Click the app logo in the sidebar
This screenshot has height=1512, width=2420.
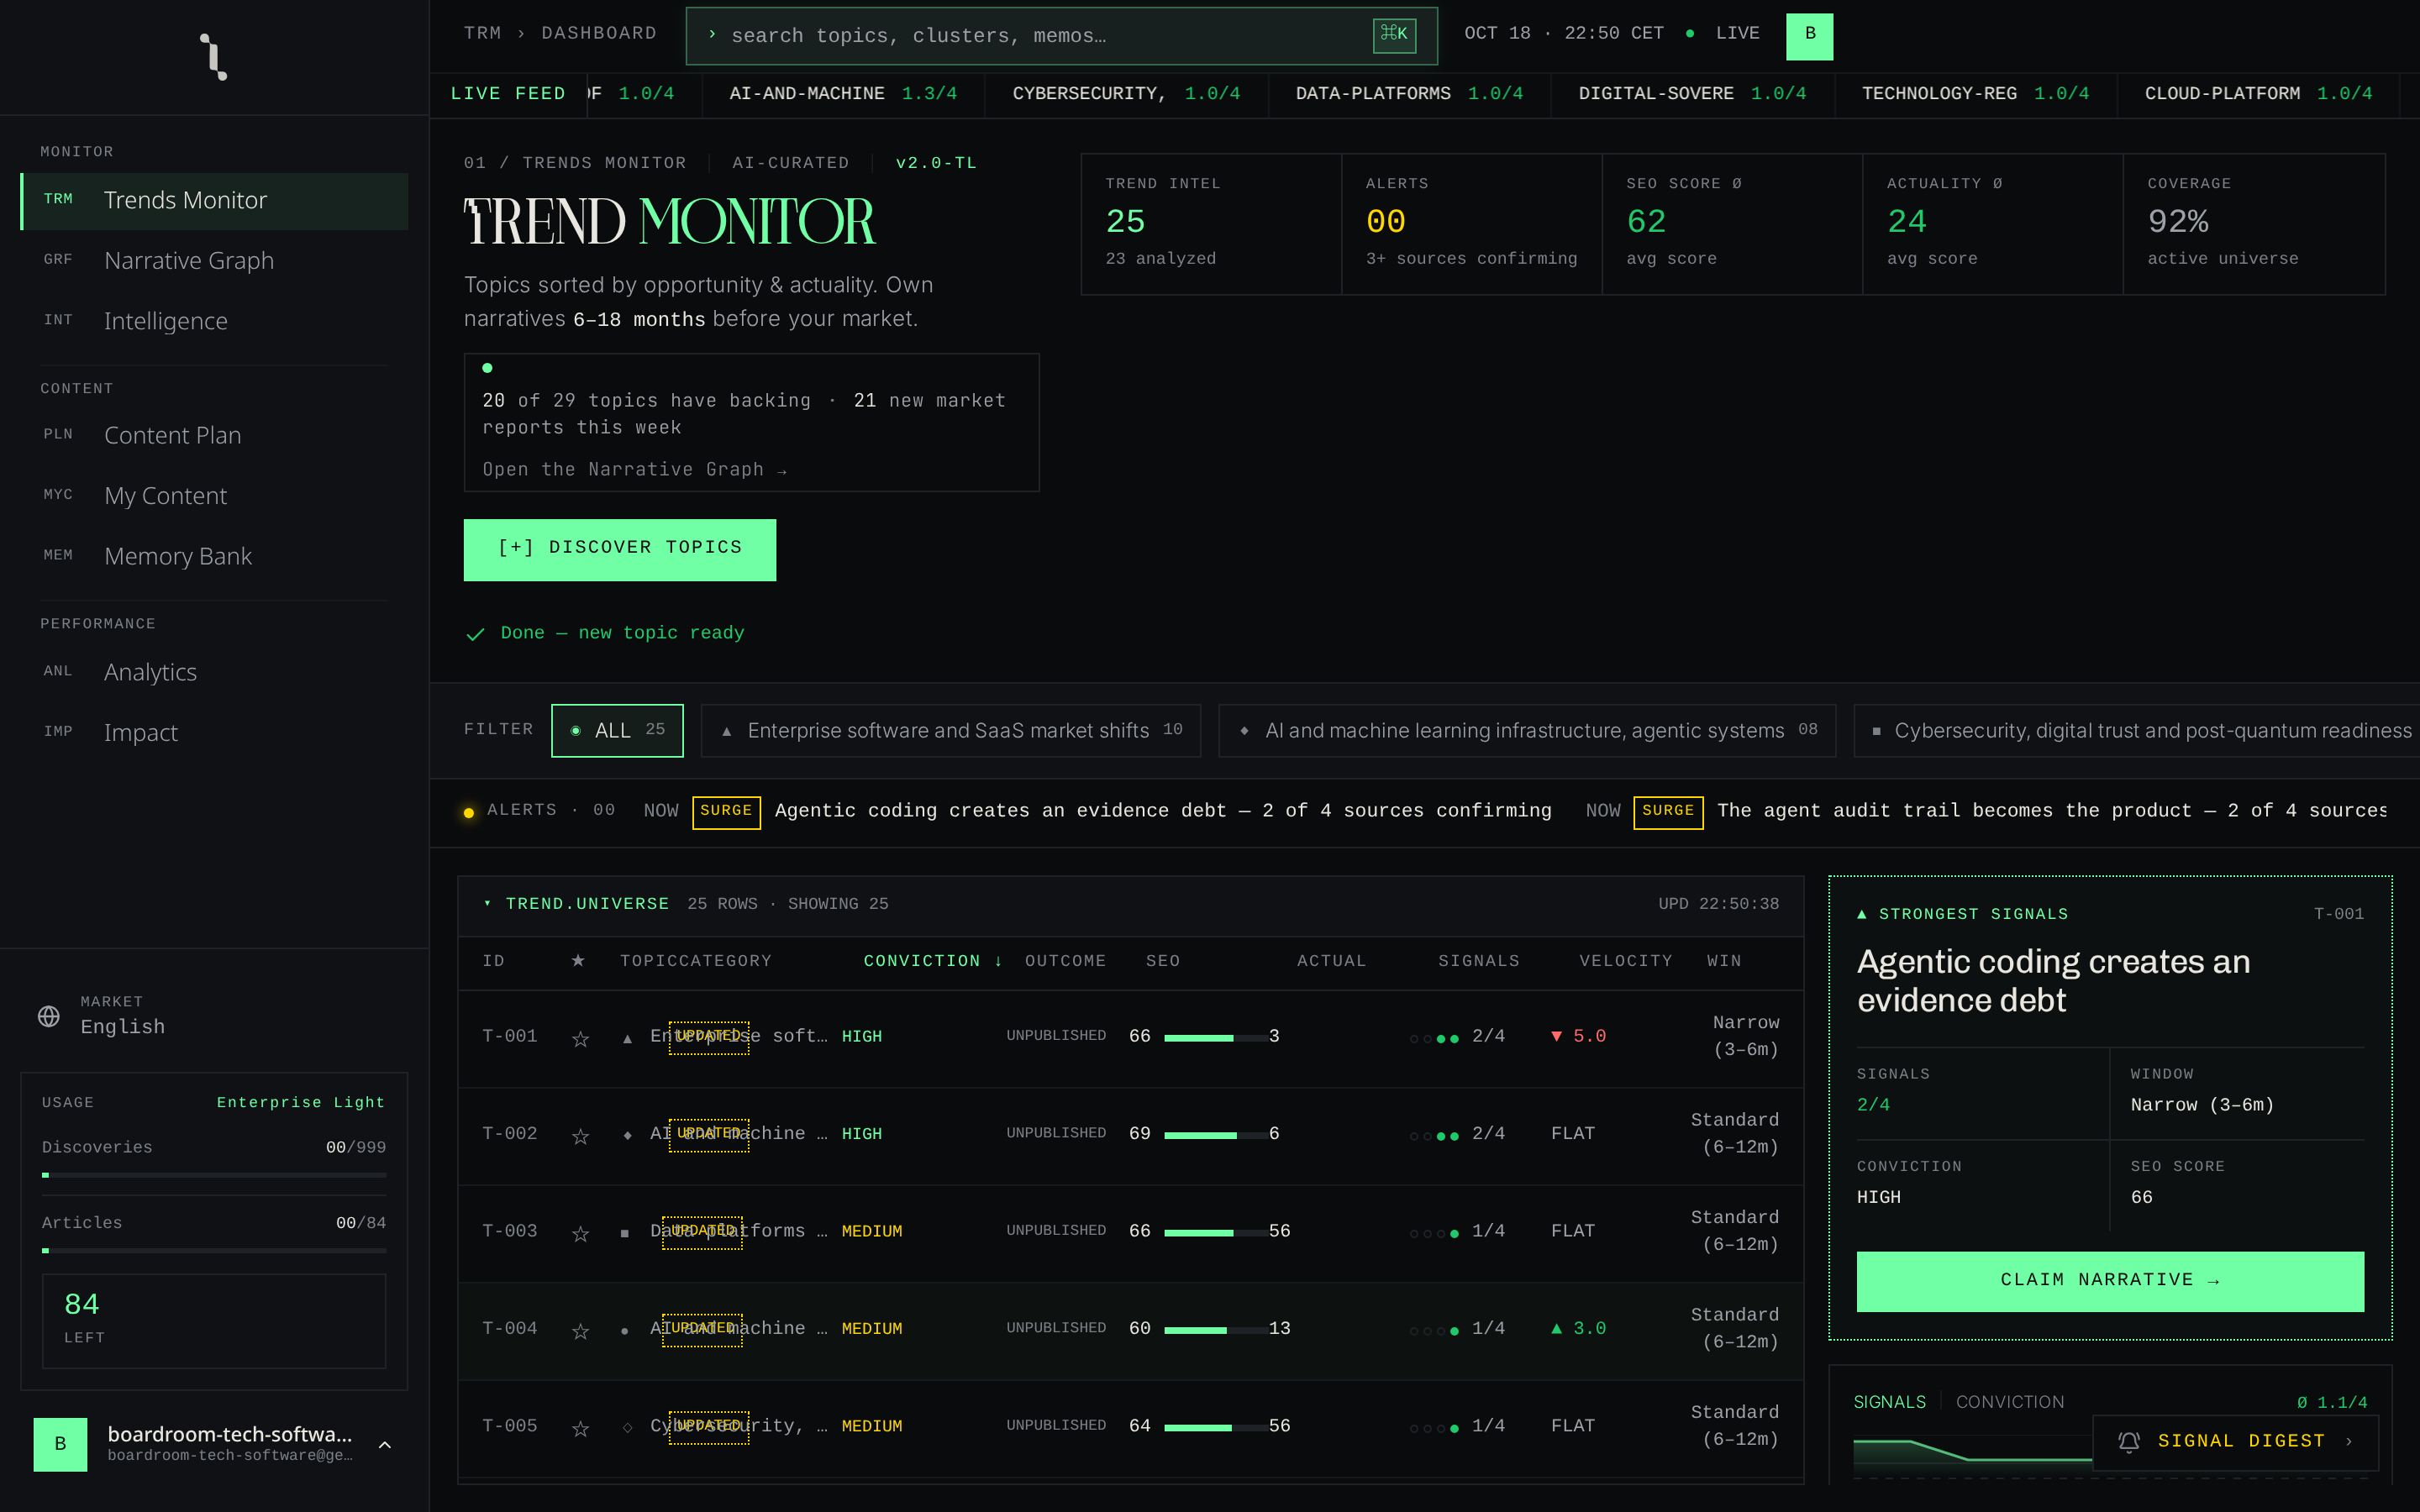213,57
